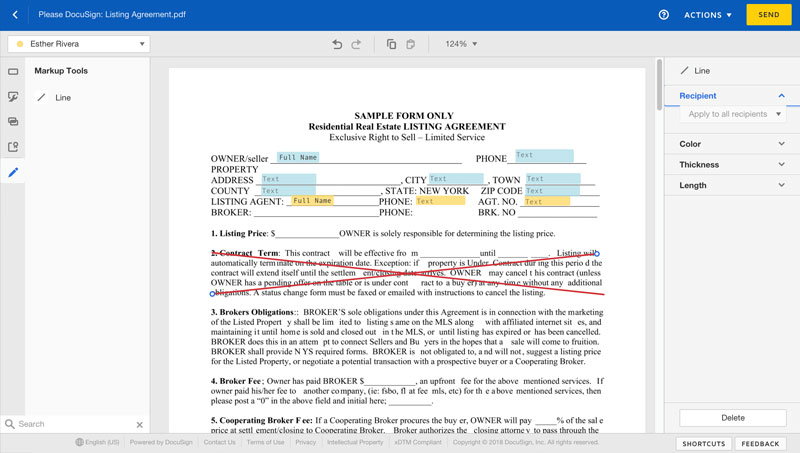
Task: Click the Line label in properties header
Action: point(702,71)
